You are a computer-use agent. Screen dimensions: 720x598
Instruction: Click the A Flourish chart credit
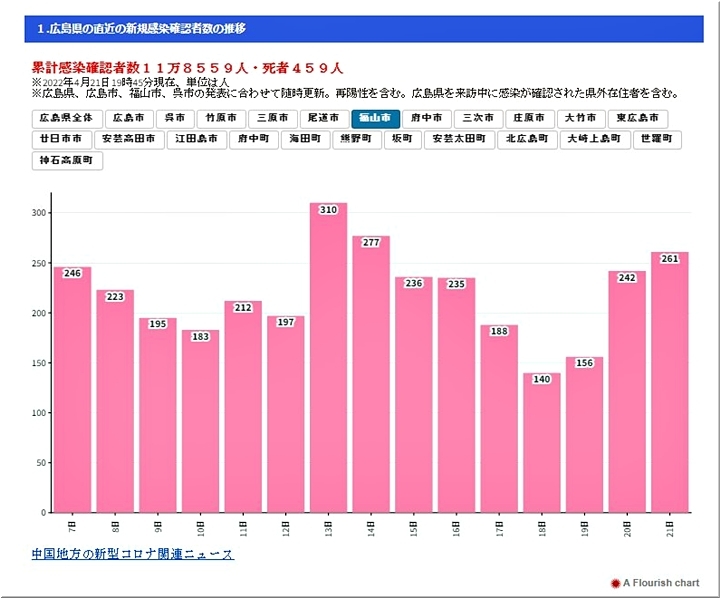coord(661,582)
